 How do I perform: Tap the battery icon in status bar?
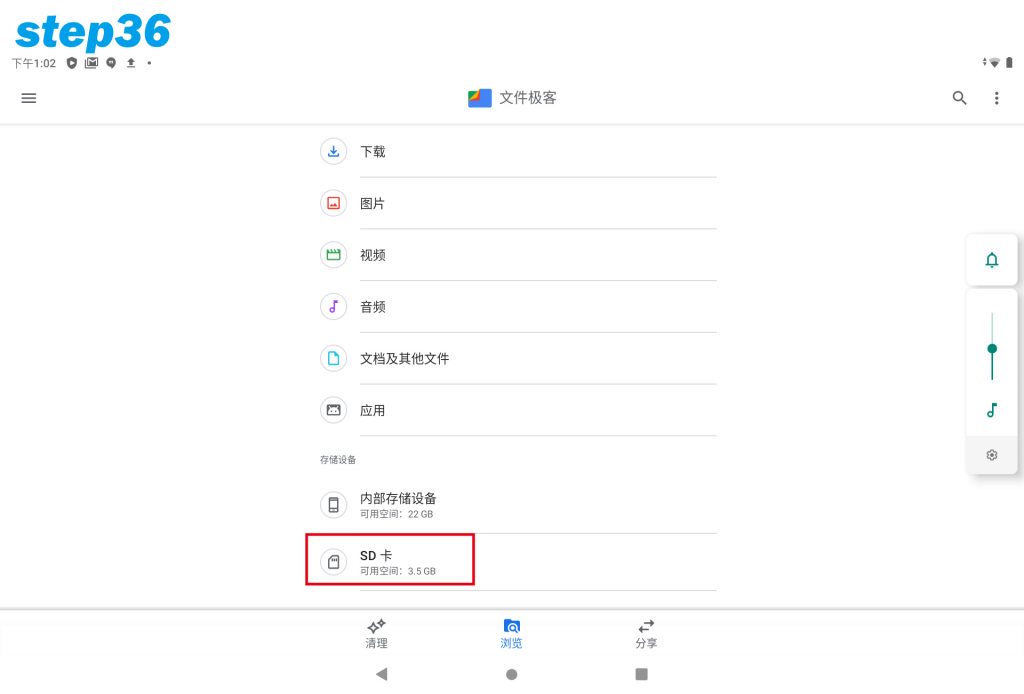1009,63
